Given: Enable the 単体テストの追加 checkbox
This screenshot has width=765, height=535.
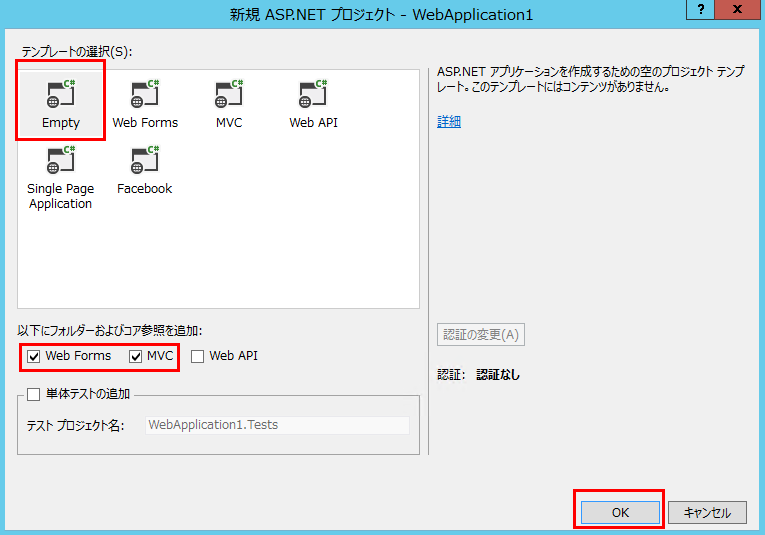Looking at the screenshot, I should point(34,394).
